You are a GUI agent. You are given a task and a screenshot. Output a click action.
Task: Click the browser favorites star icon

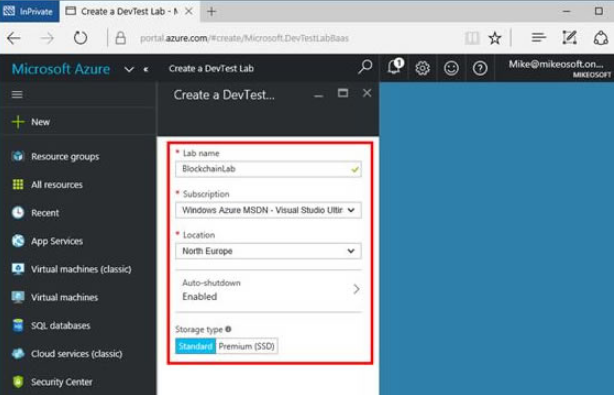495,38
